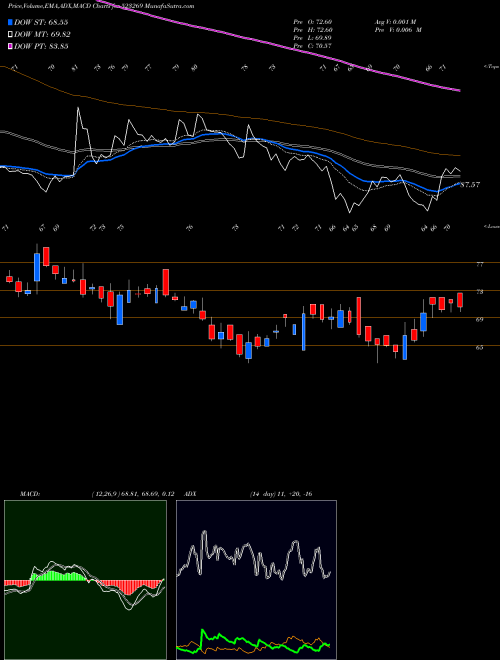Image resolution: width=500 pixels, height=660 pixels.
Task: Select the 'DOW PT: 83.85' legend label
Action: (41, 46)
